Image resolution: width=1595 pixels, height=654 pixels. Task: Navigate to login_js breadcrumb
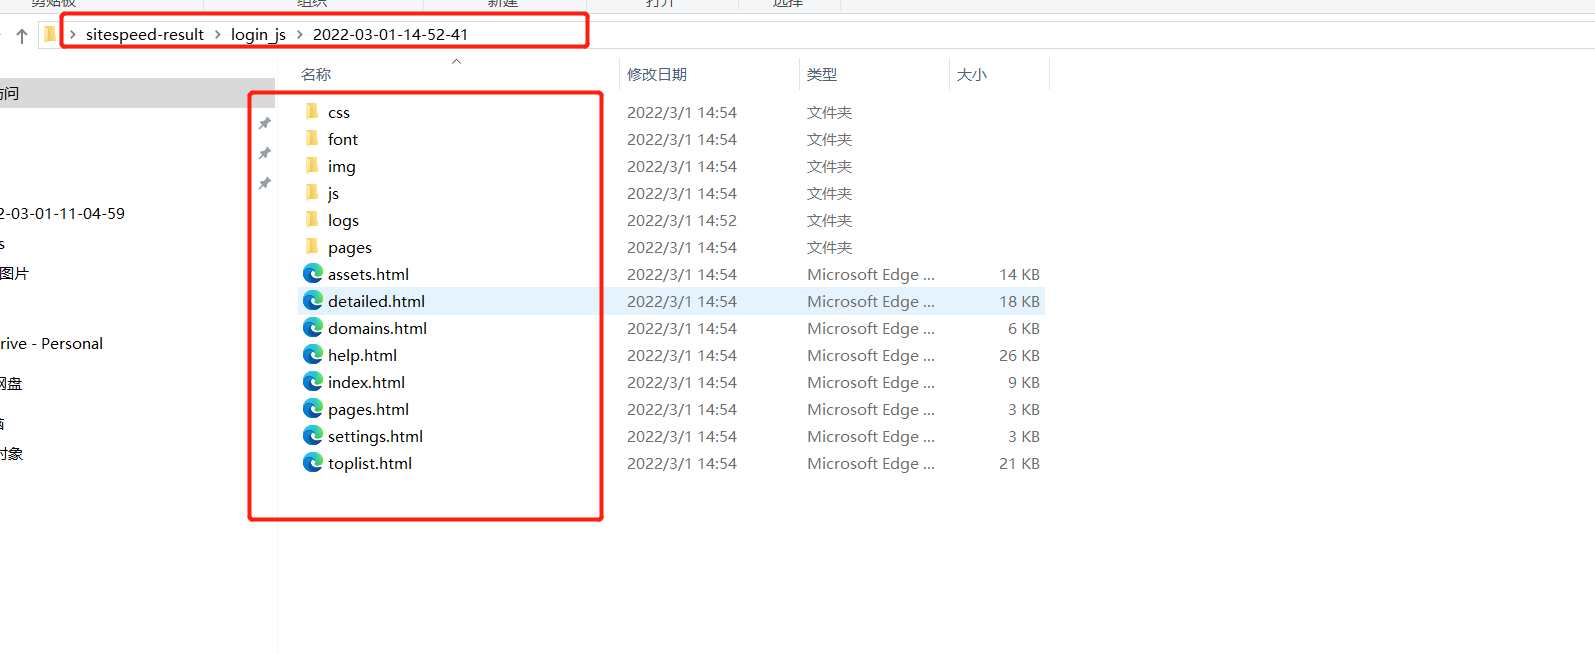(258, 34)
